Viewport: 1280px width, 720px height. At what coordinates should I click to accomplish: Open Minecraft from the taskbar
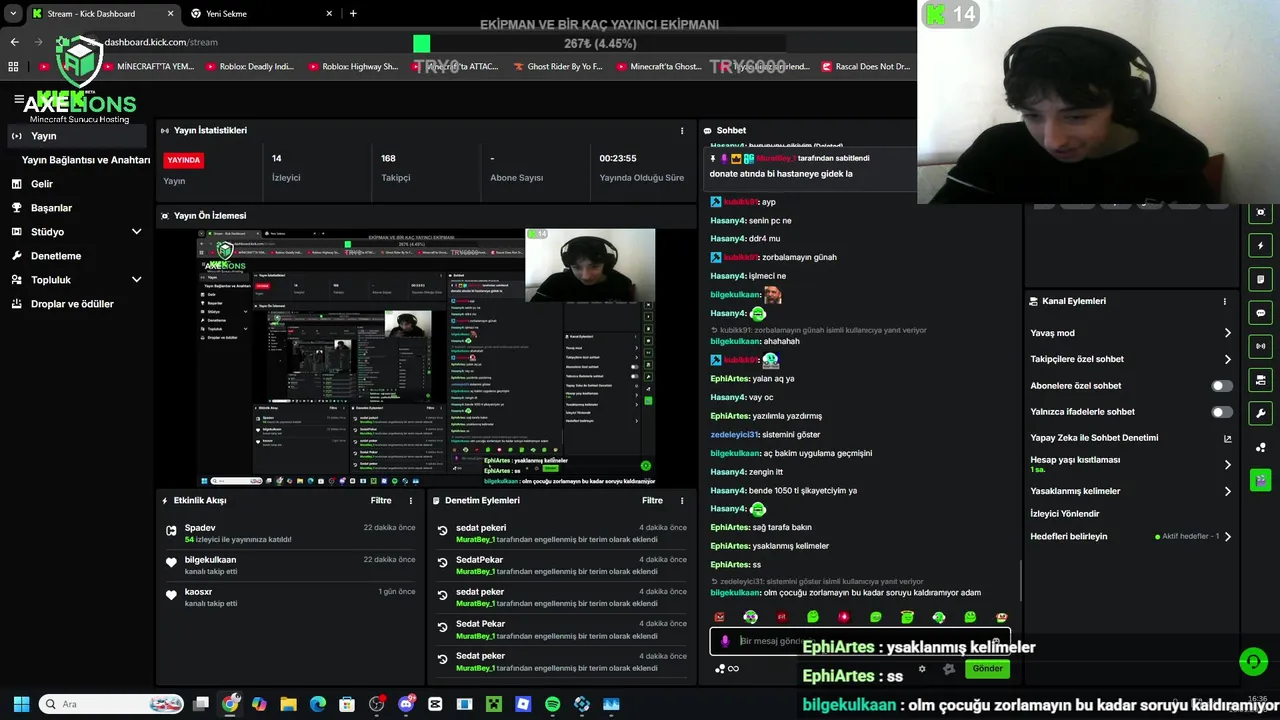tap(494, 704)
